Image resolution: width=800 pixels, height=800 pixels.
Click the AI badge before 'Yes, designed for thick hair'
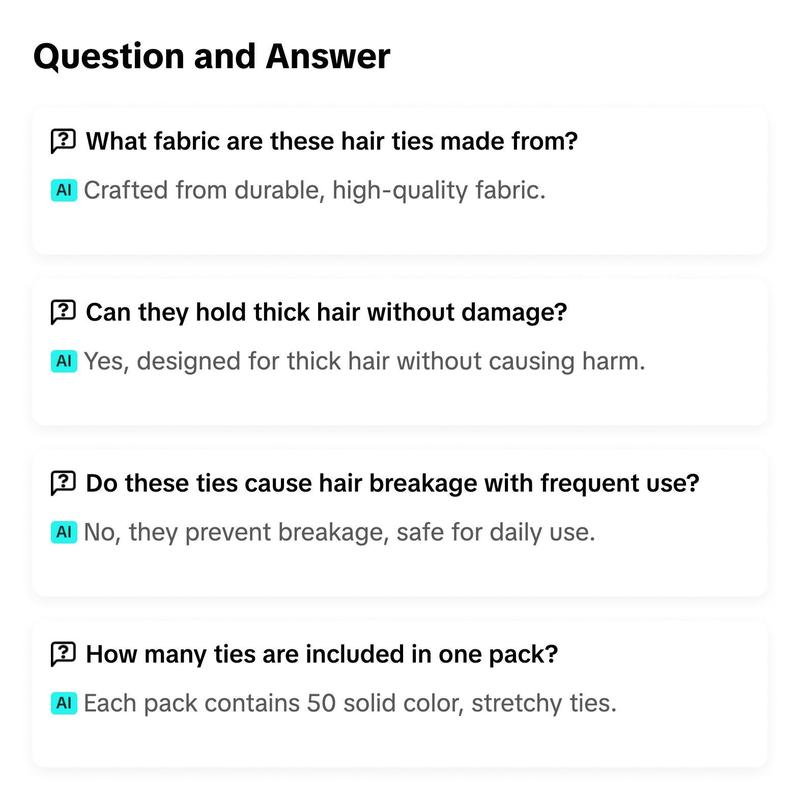pos(64,361)
